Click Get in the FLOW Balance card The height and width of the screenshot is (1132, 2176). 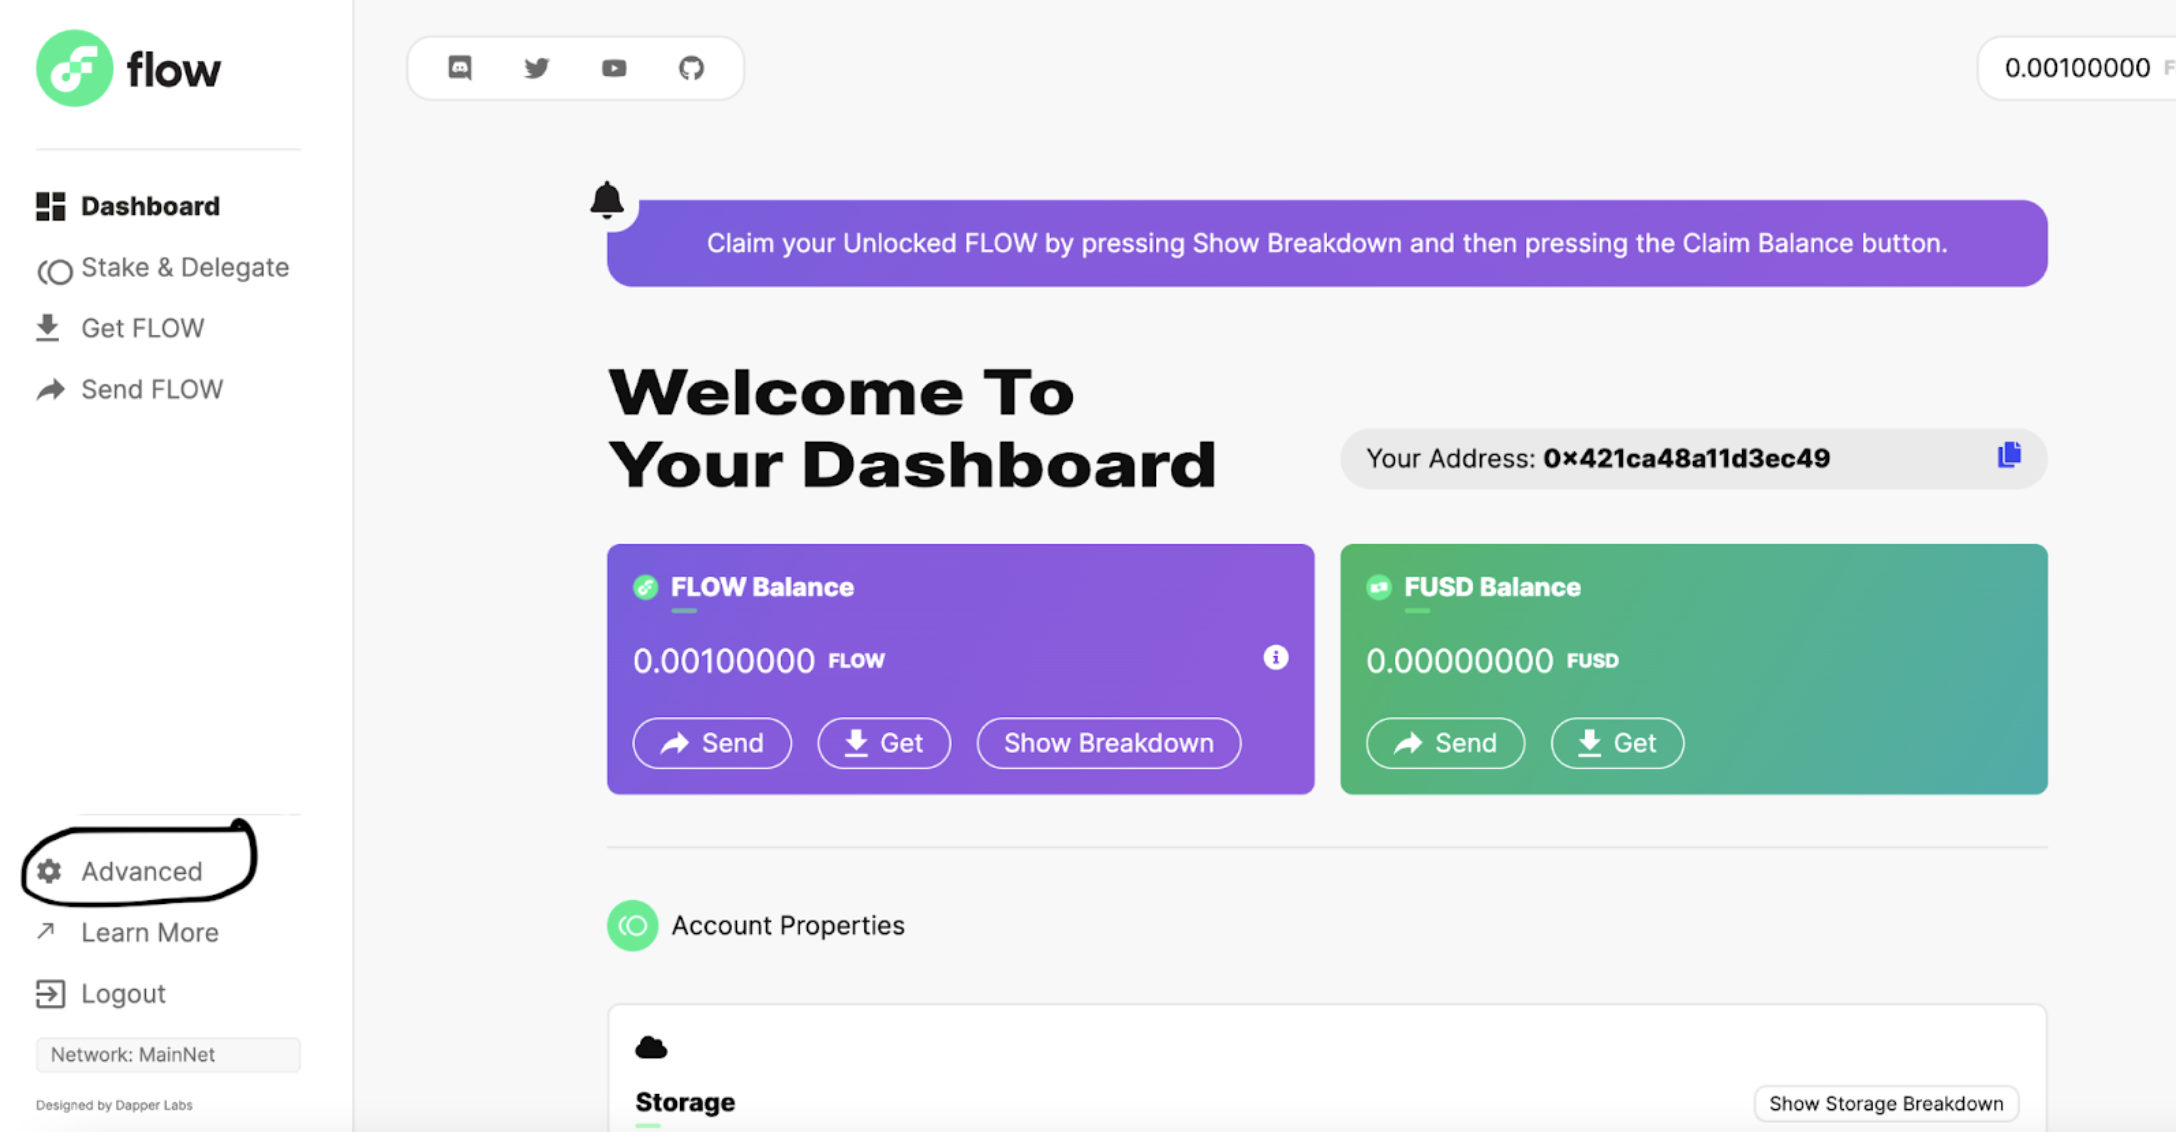pyautogui.click(x=884, y=743)
